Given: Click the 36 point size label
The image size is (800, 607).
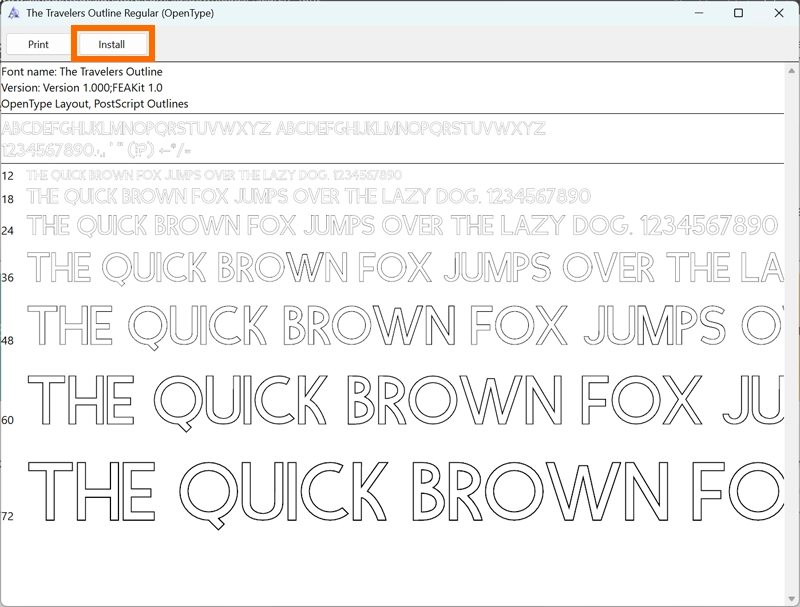Looking at the screenshot, I should point(8,278).
